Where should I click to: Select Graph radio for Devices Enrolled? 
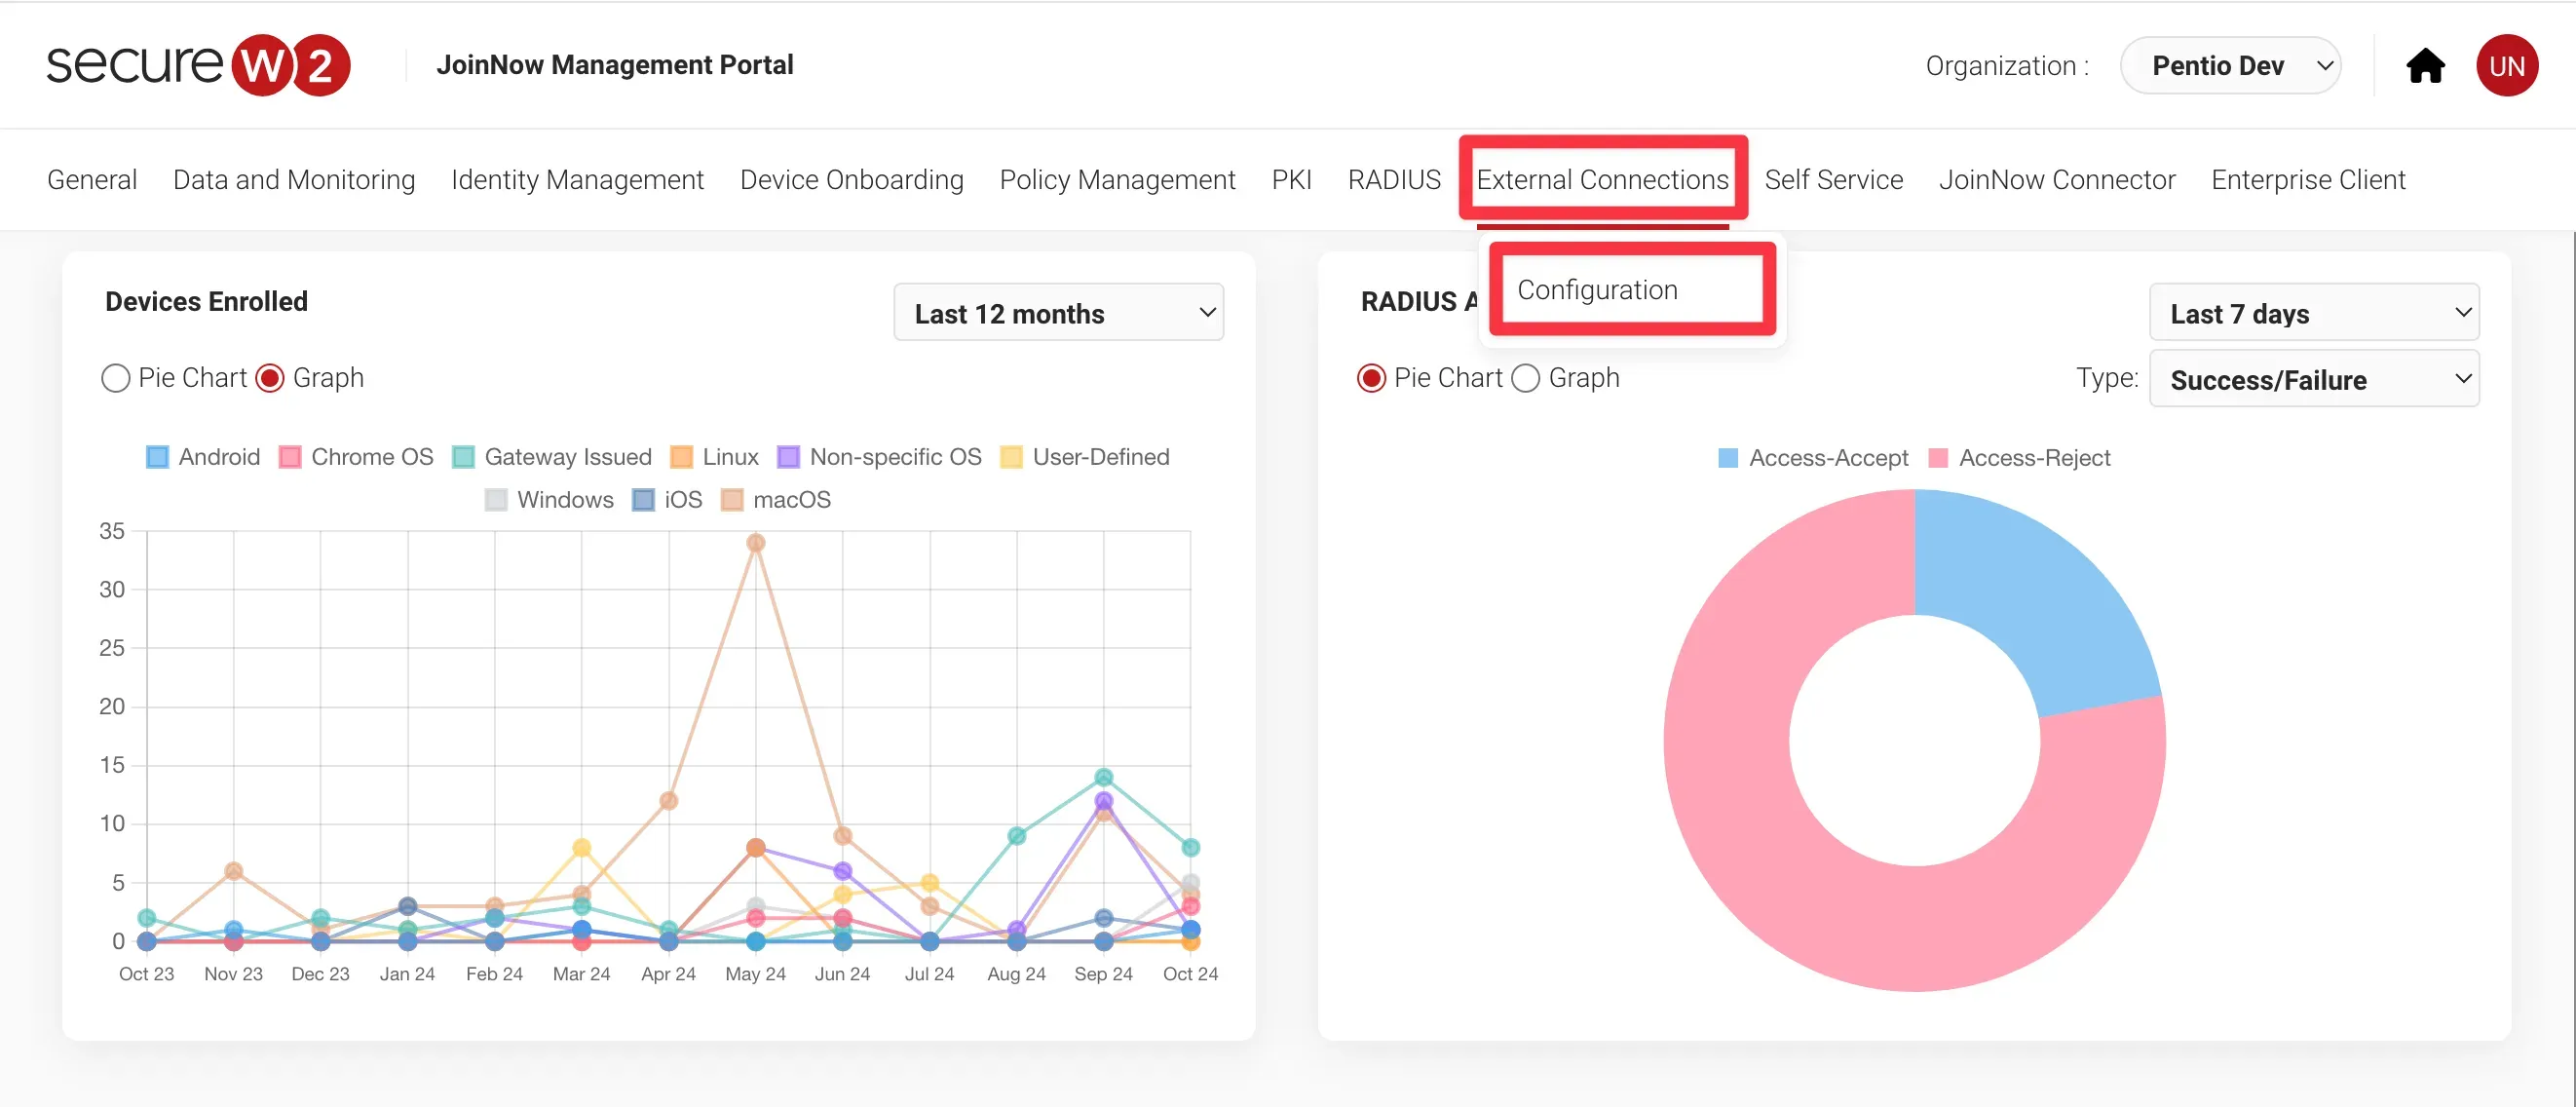pyautogui.click(x=270, y=378)
